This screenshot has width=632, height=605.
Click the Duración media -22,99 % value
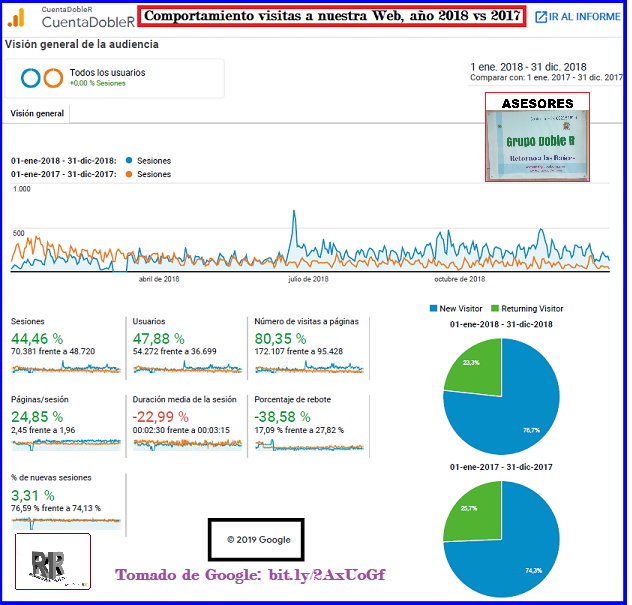[160, 417]
